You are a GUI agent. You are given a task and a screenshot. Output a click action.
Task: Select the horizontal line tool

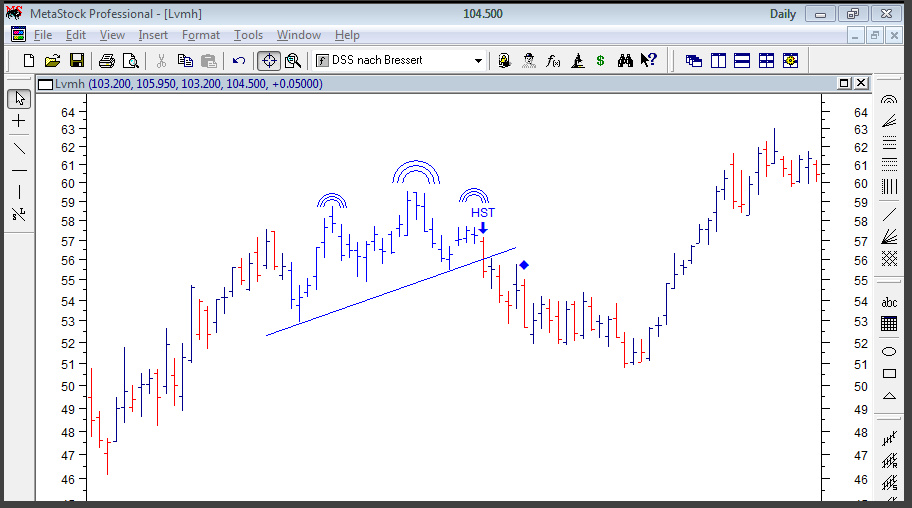(x=19, y=170)
